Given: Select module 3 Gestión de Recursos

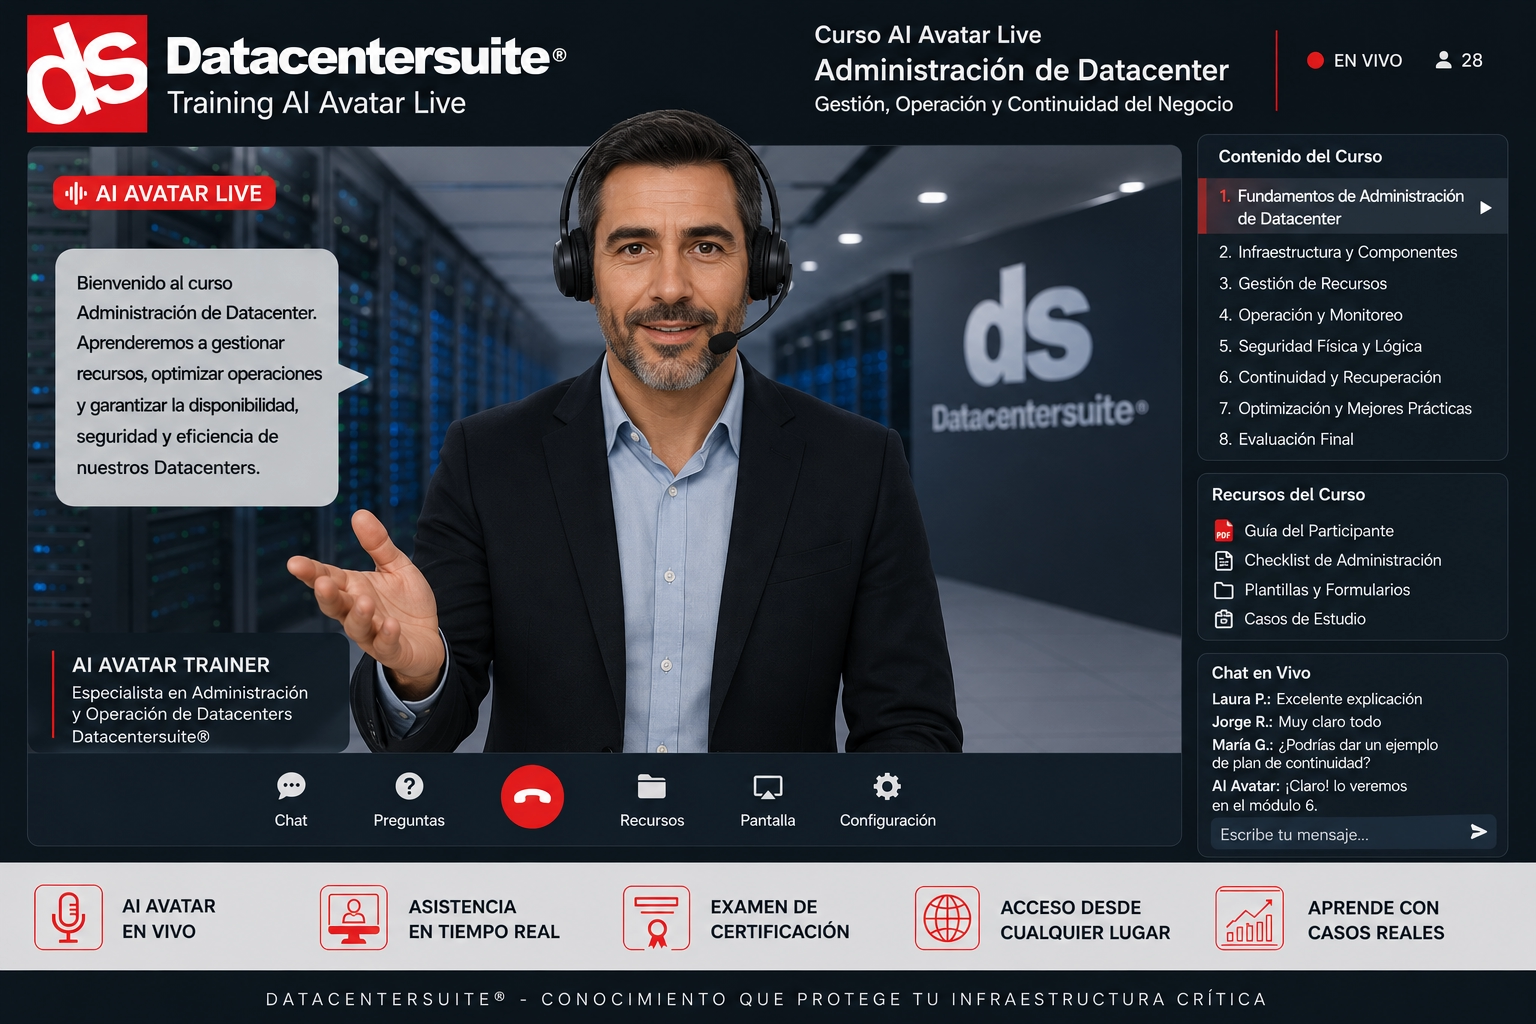Looking at the screenshot, I should click(1302, 283).
